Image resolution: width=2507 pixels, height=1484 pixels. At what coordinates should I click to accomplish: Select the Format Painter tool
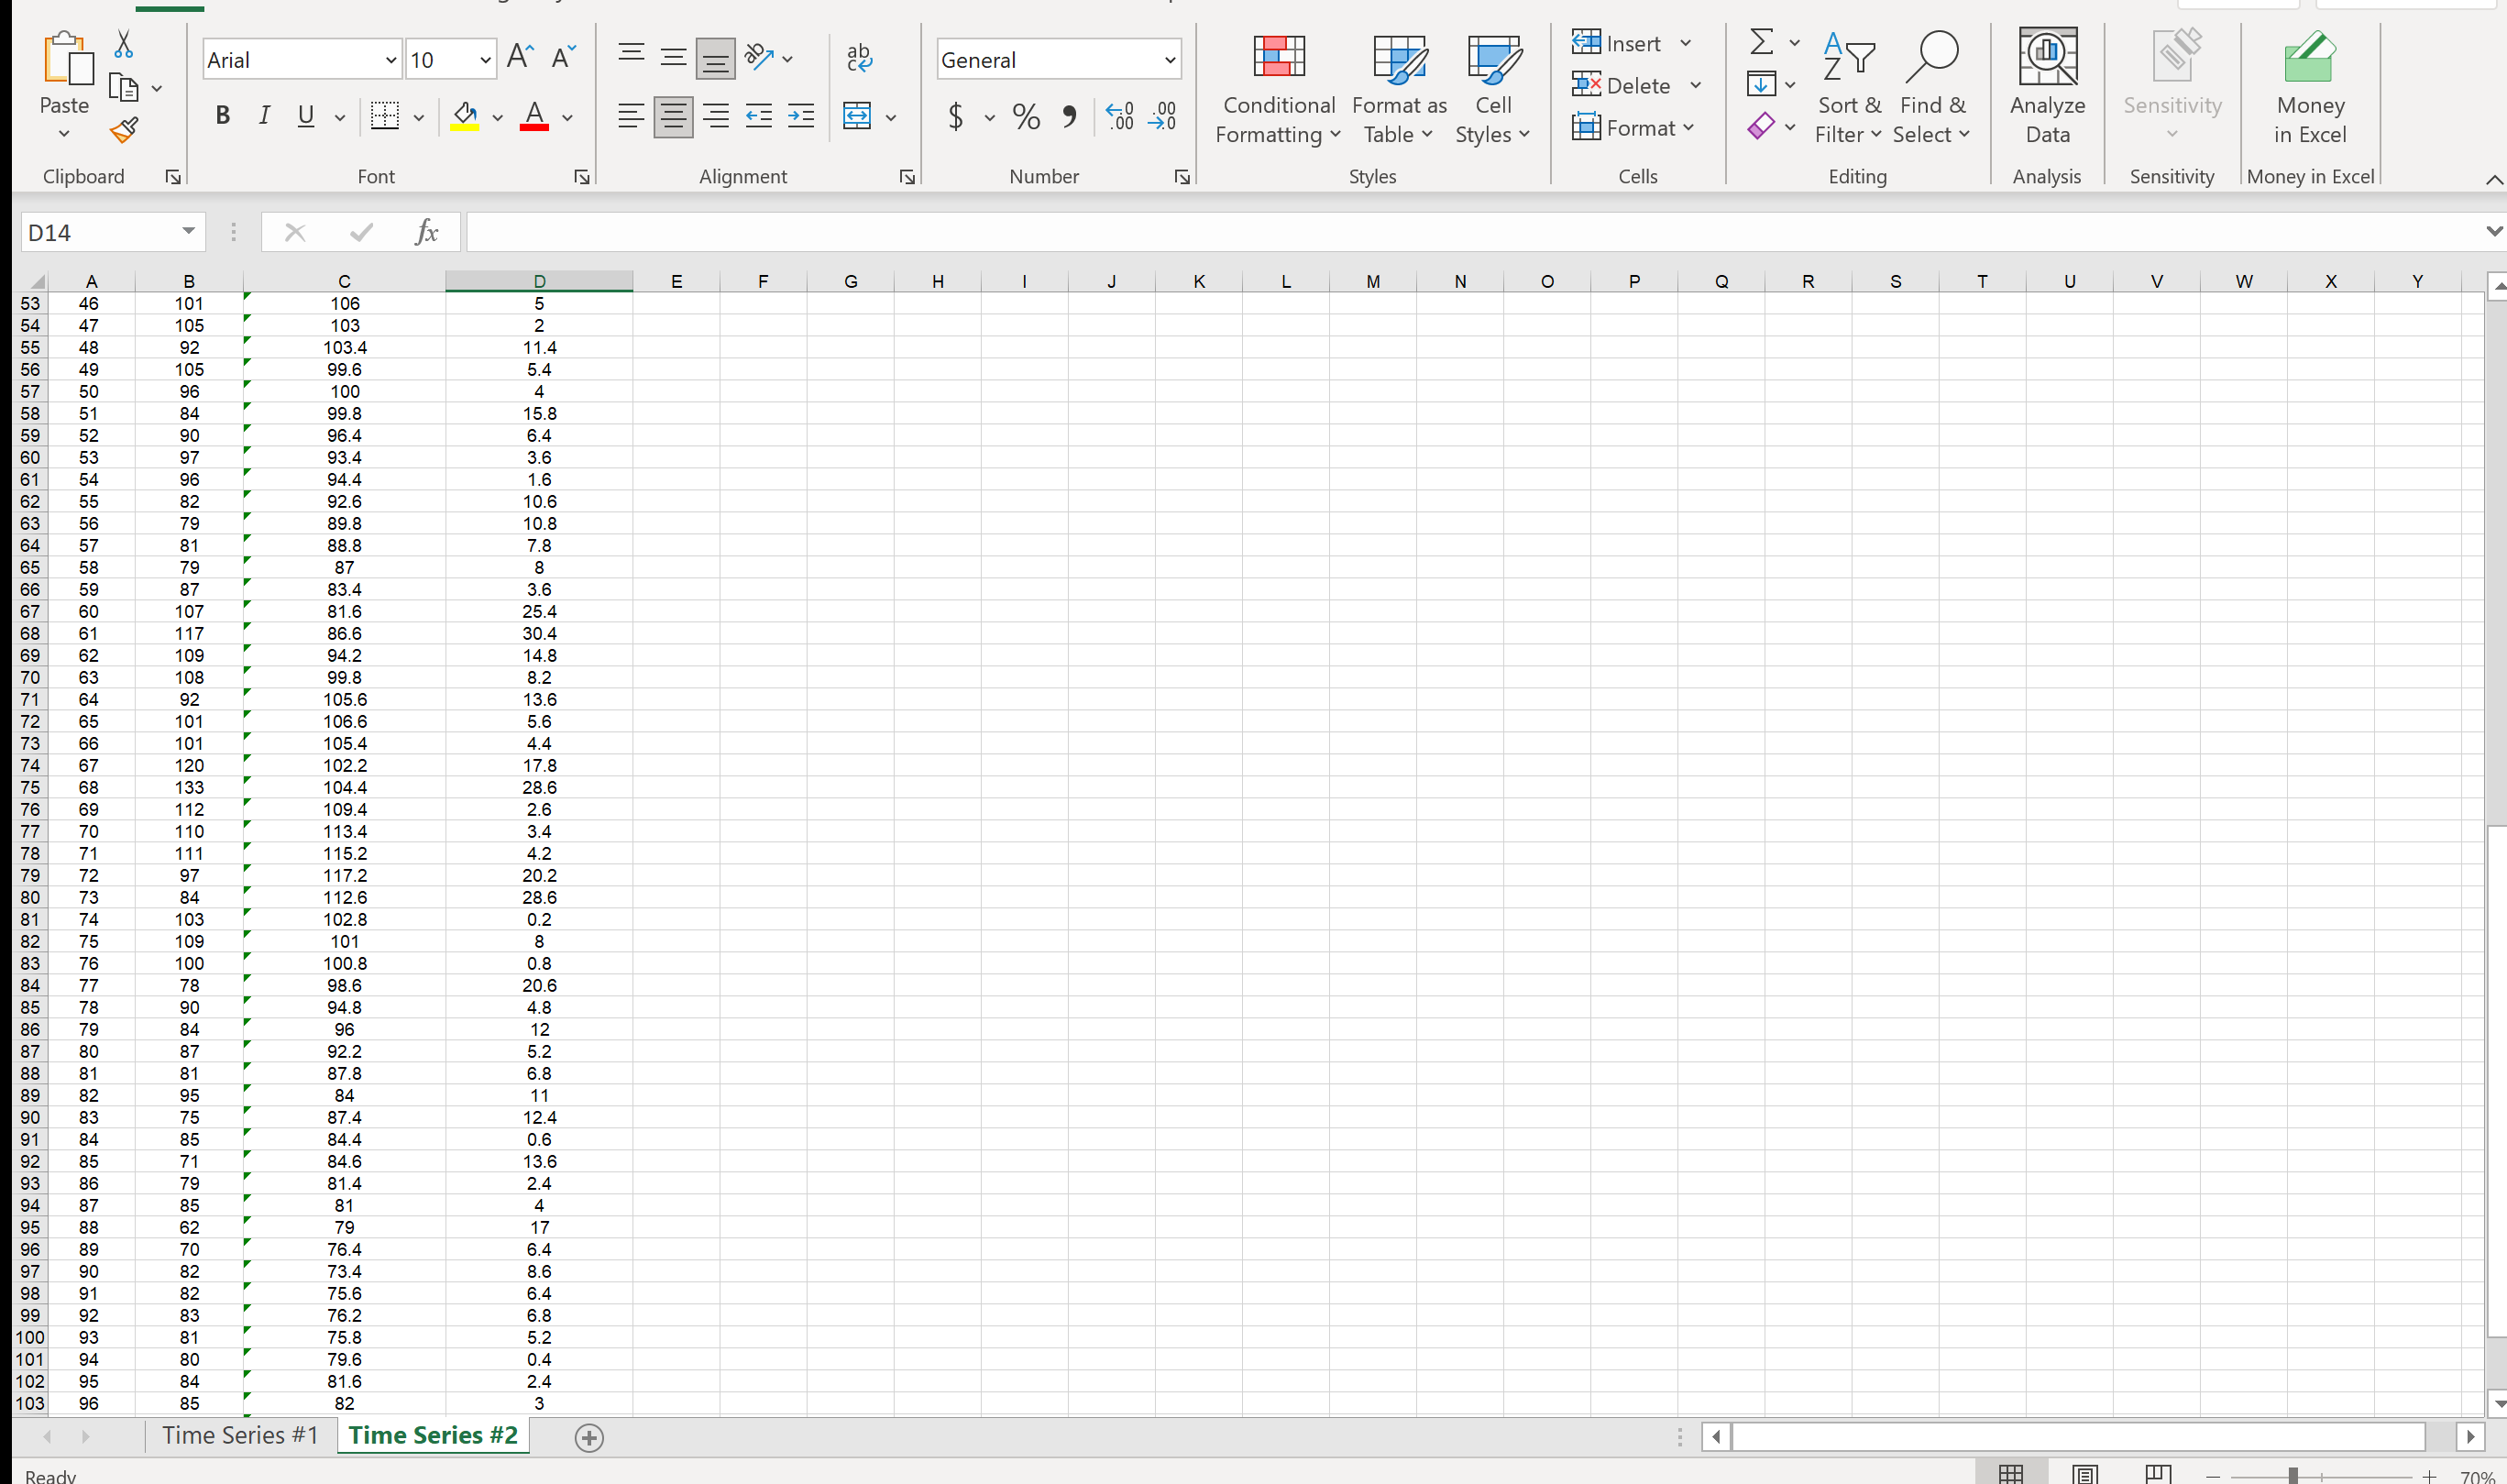(x=123, y=130)
